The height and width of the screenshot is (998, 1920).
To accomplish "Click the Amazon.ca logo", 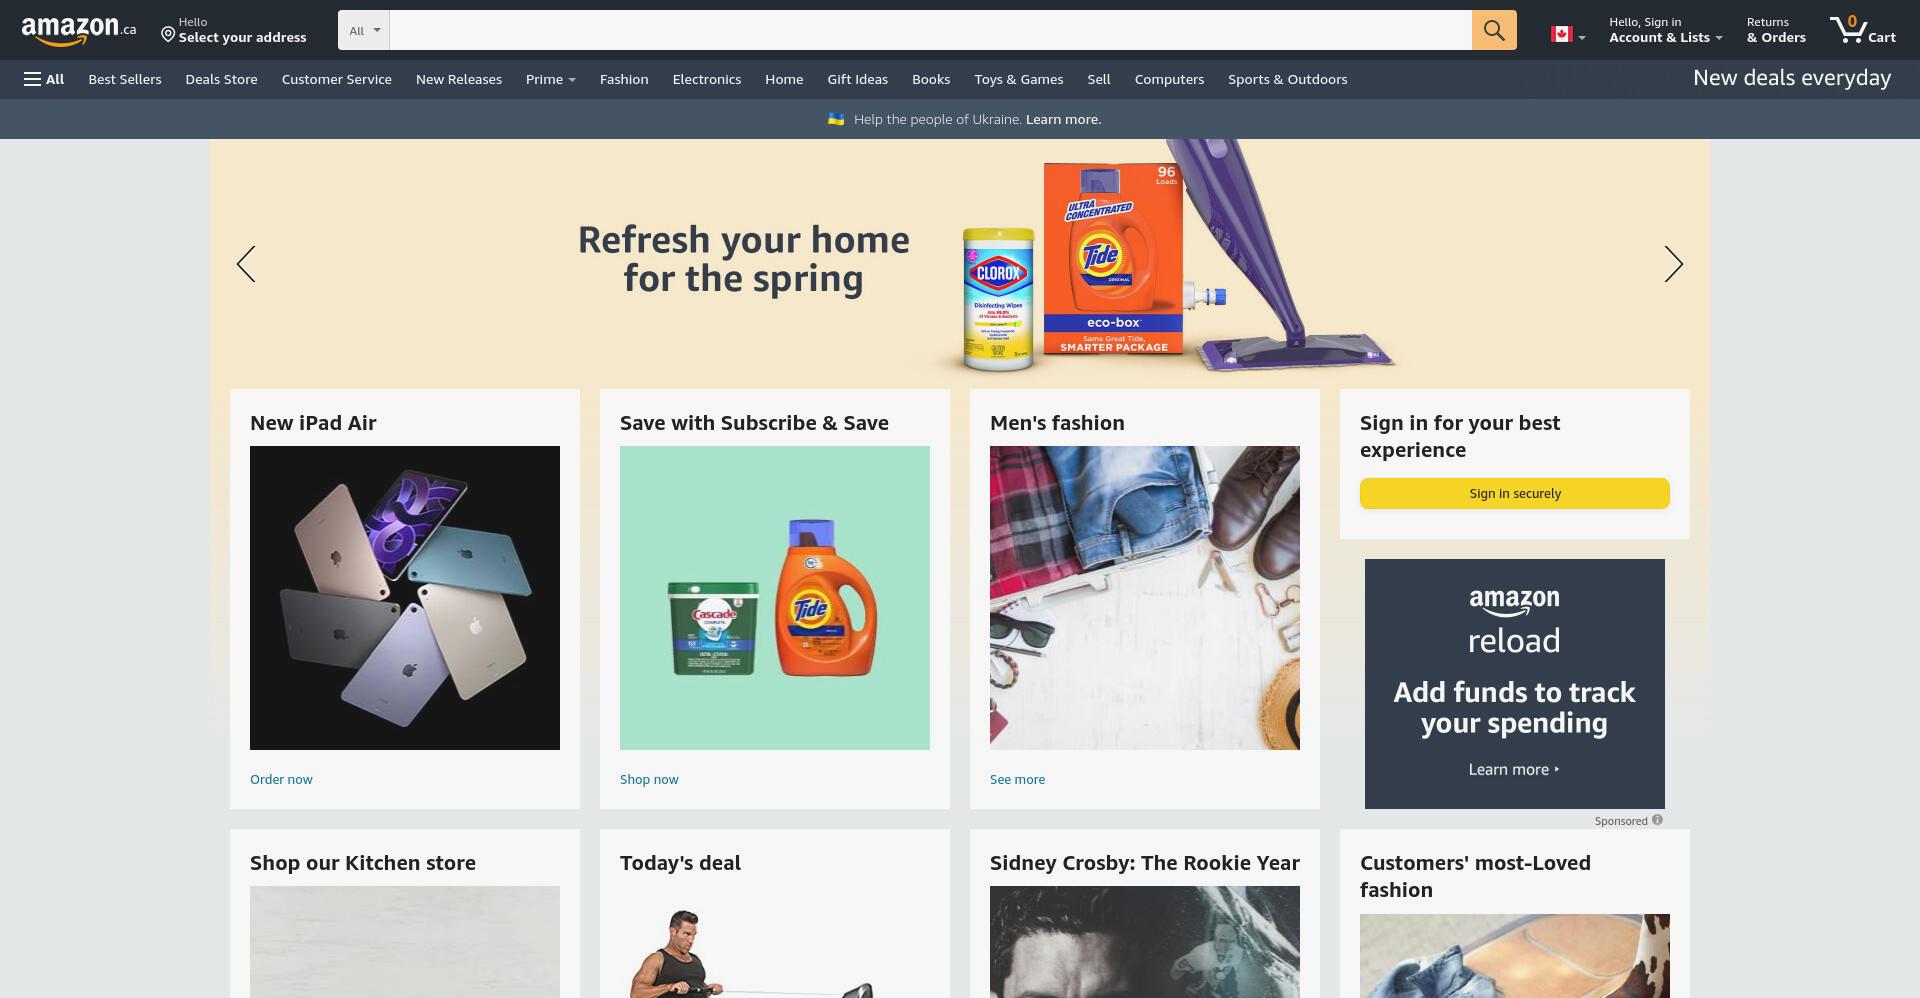I will tap(79, 30).
